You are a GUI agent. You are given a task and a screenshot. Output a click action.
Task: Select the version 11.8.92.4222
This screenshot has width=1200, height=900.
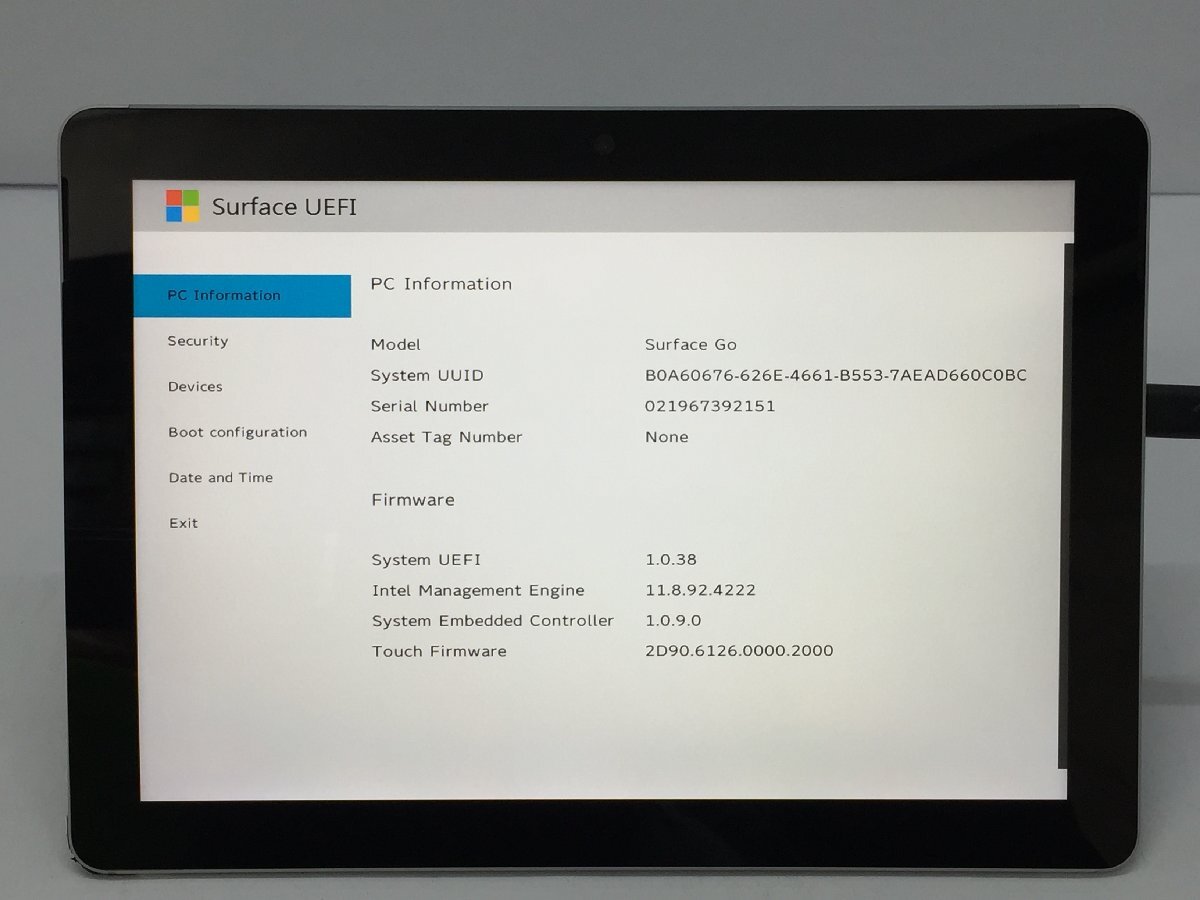701,590
